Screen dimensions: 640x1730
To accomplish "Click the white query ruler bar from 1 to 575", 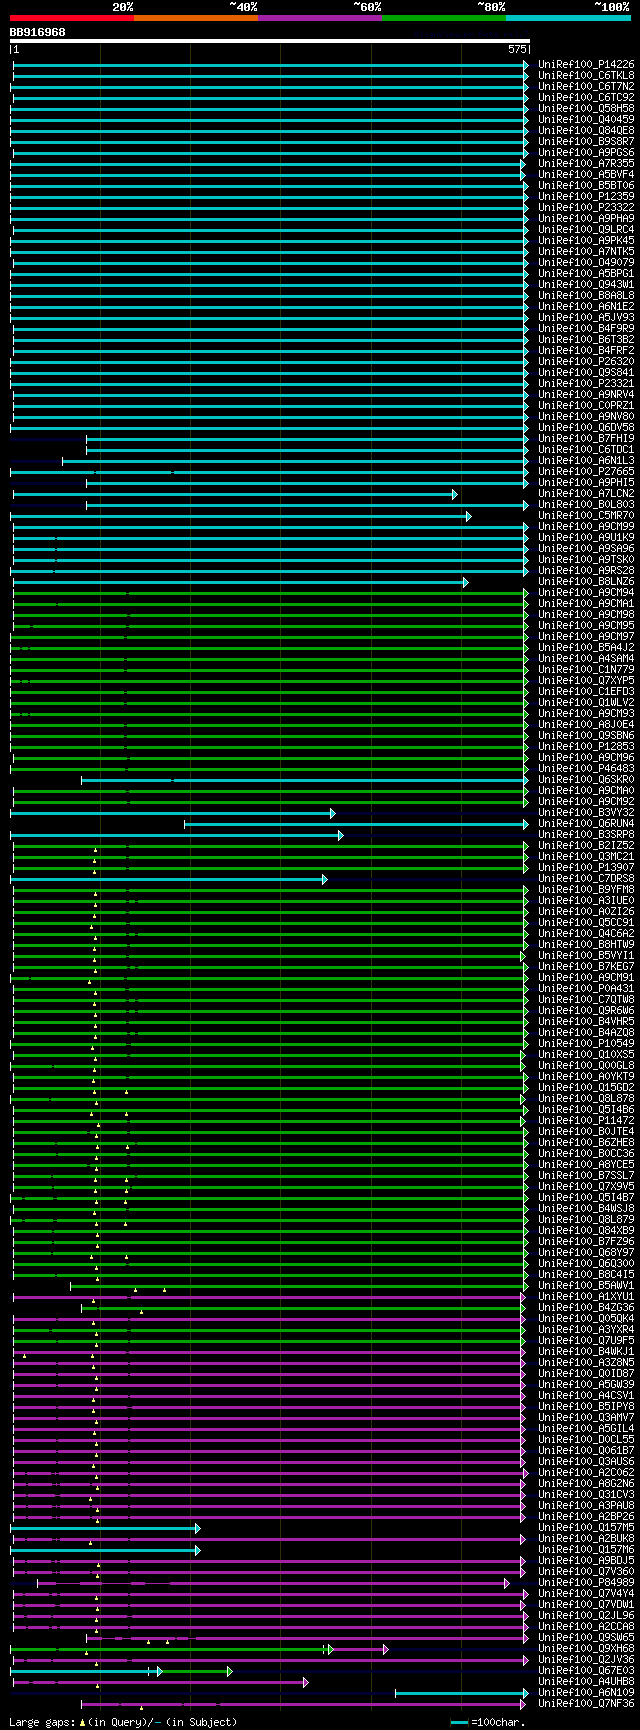I will coord(270,41).
